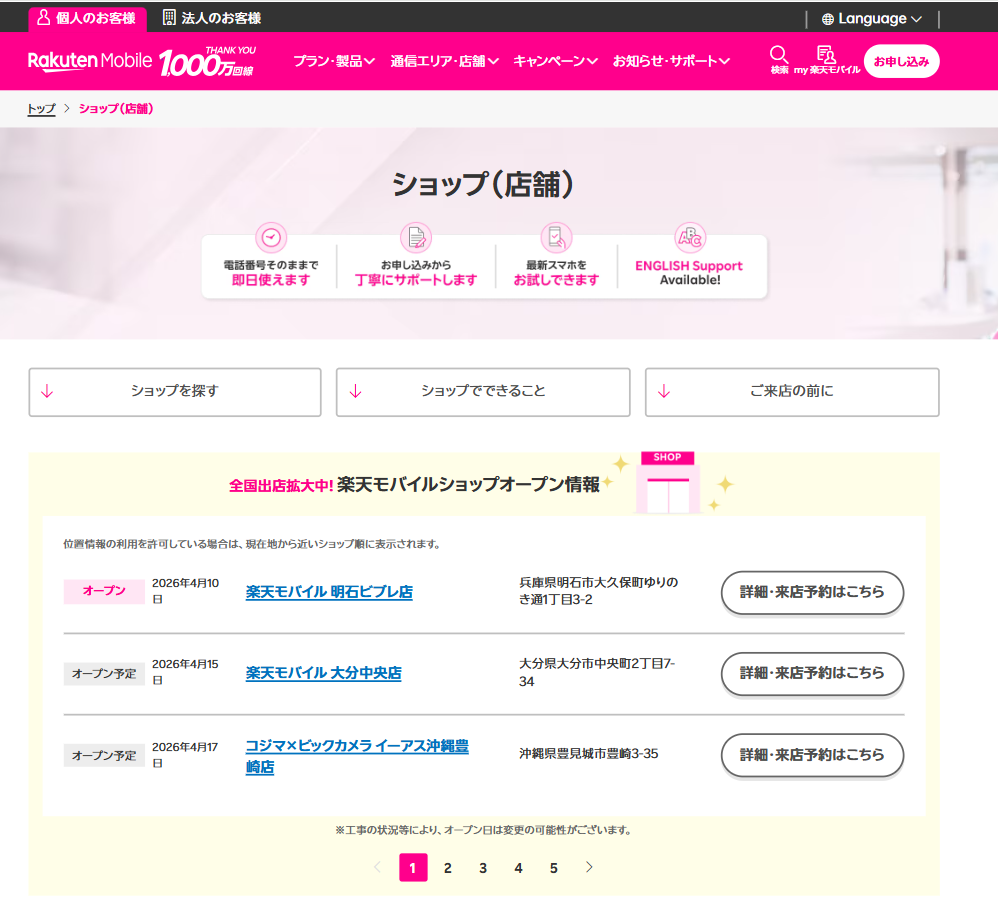
Task: Click the Rakuten Mobile logo
Action: [x=90, y=61]
